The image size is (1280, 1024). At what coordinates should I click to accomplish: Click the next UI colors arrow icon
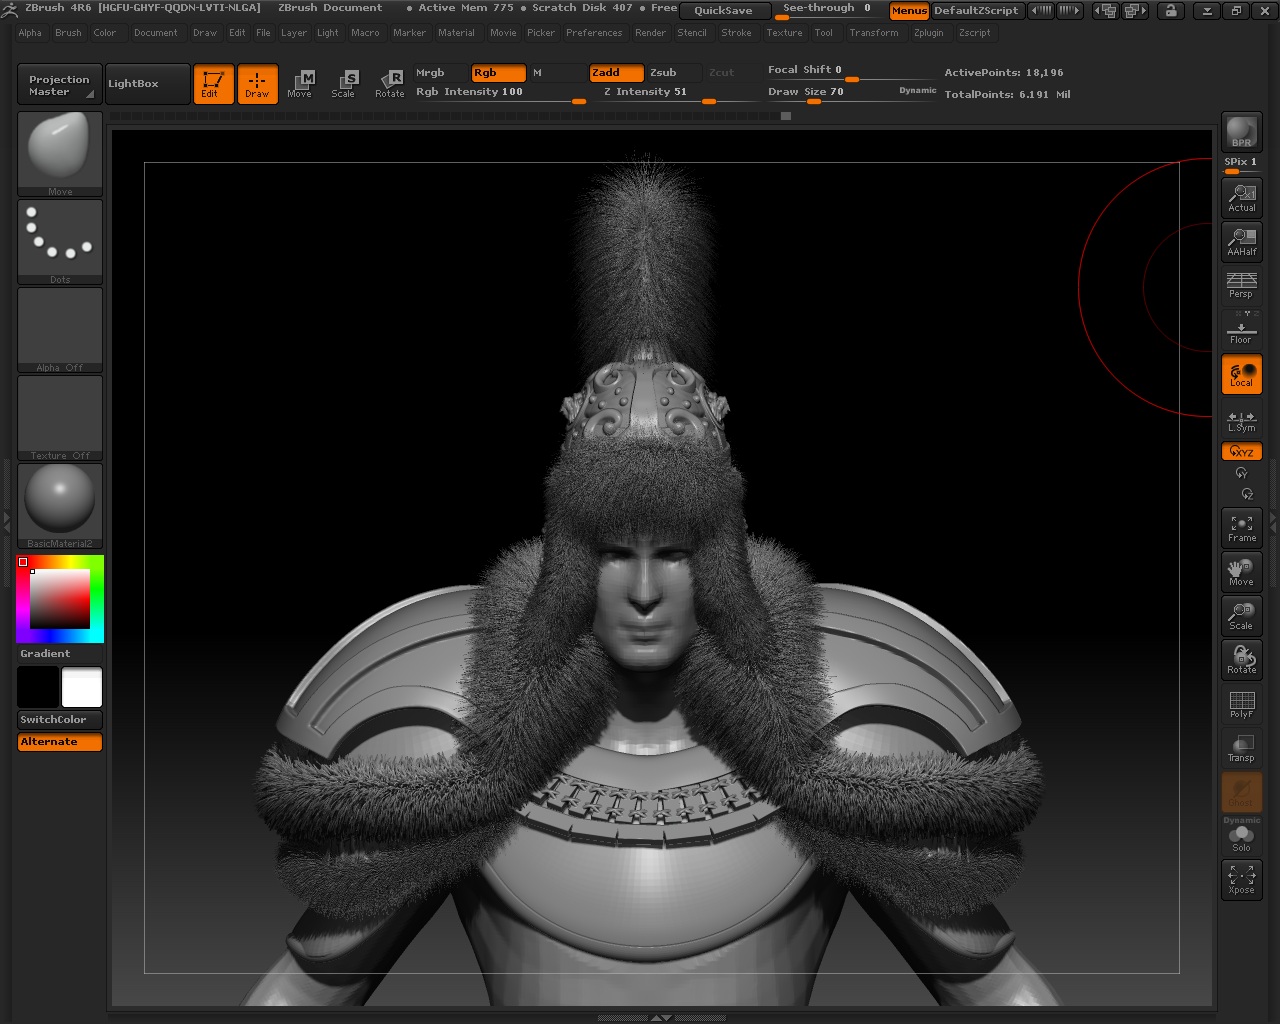pos(1069,11)
